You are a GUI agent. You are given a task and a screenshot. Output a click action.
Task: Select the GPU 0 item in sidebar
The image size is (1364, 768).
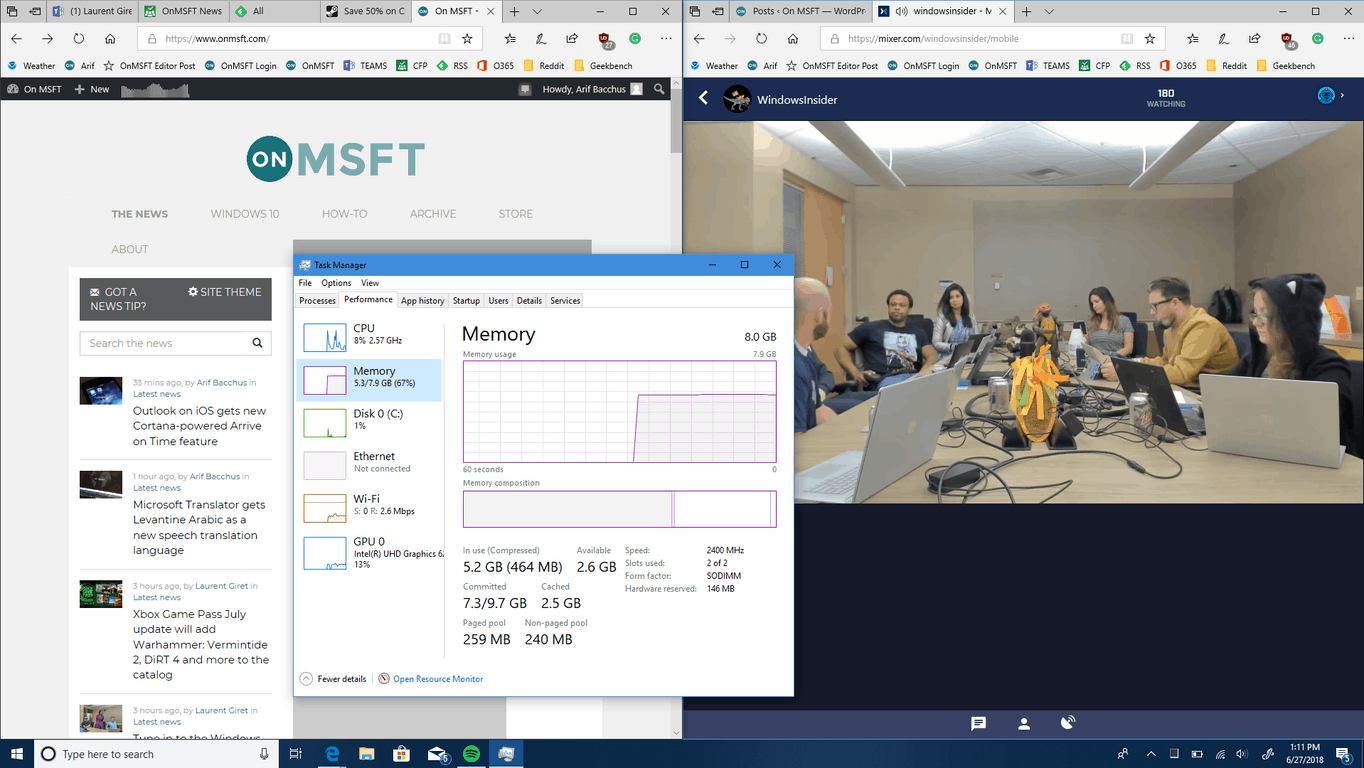[x=370, y=552]
